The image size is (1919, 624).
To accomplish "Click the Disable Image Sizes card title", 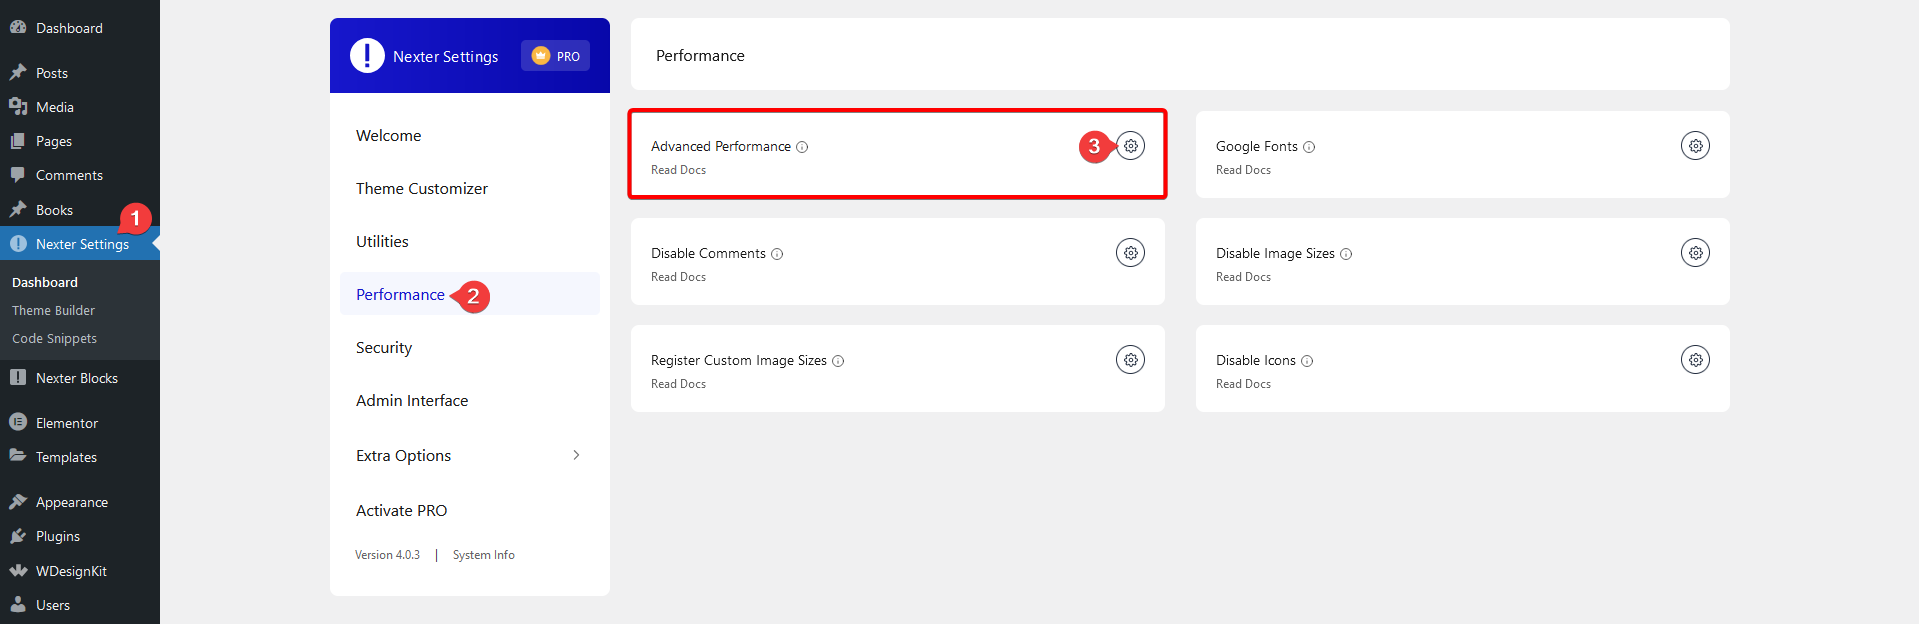I will pyautogui.click(x=1275, y=254).
